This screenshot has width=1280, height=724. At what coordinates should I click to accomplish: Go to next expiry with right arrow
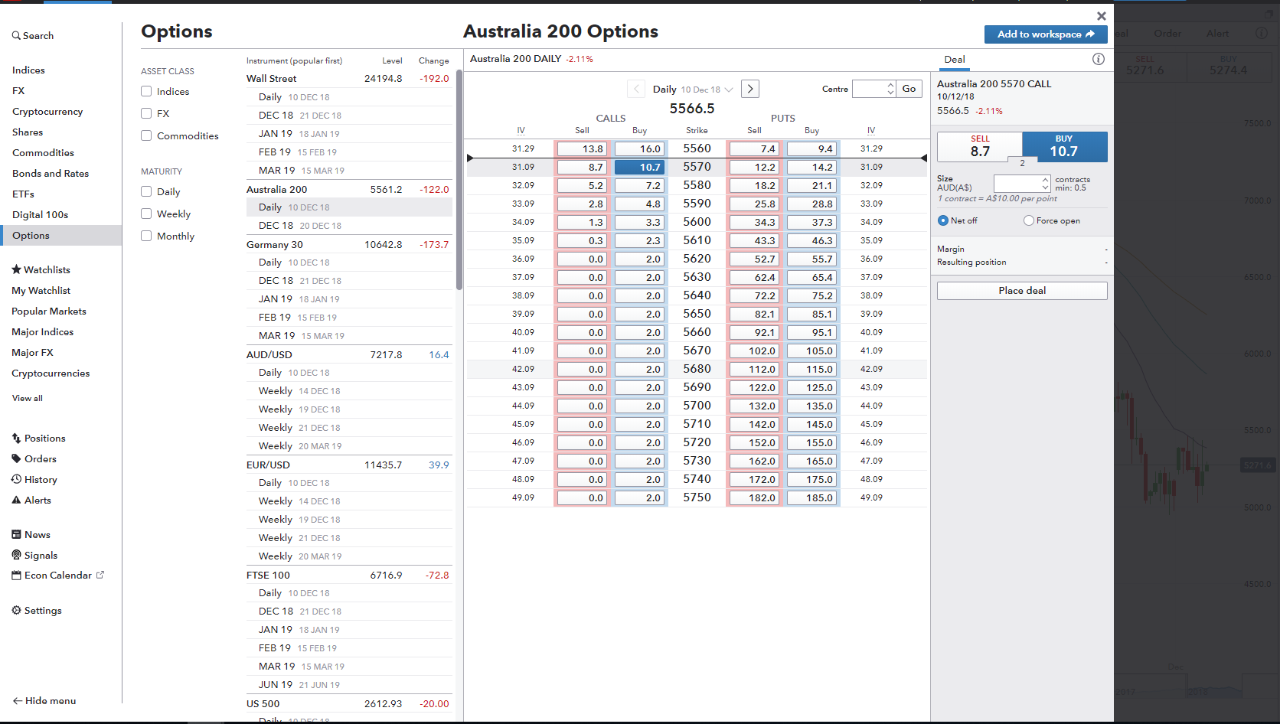[750, 89]
